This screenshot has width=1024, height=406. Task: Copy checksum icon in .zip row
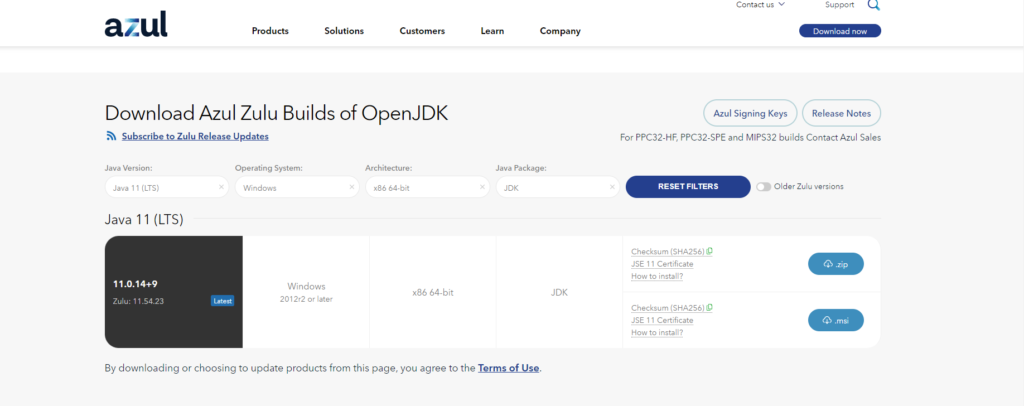(710, 251)
